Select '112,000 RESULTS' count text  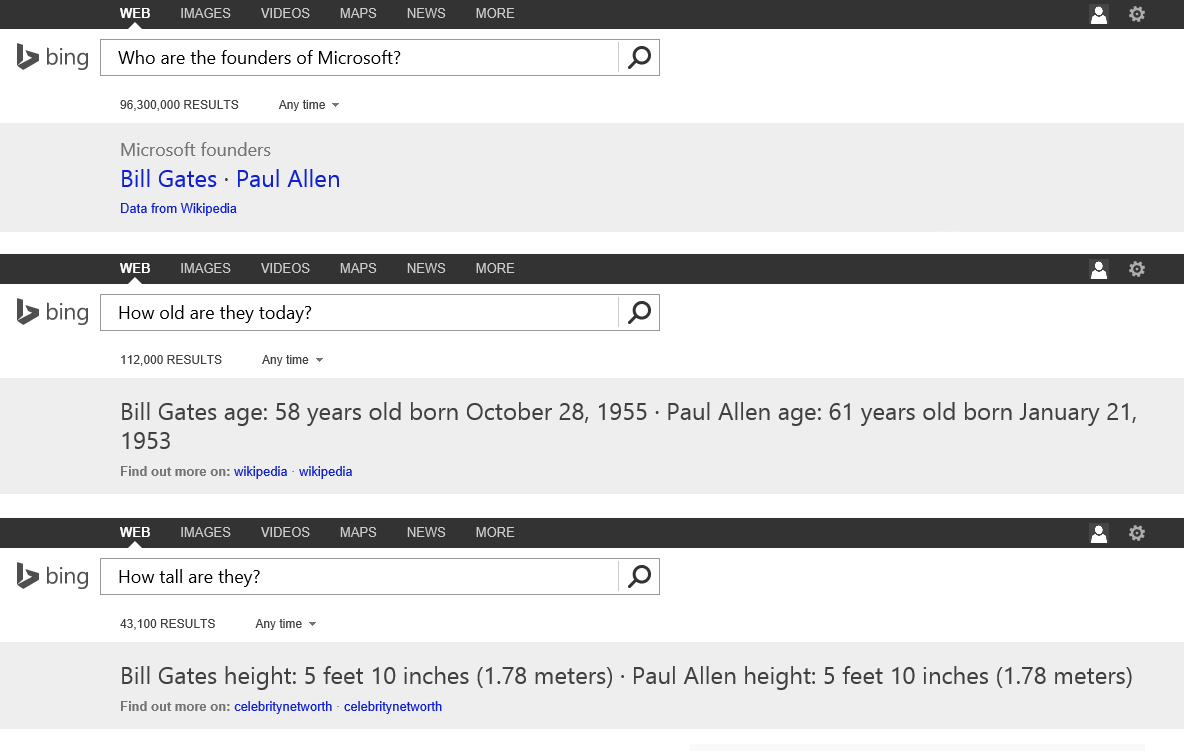(x=171, y=360)
